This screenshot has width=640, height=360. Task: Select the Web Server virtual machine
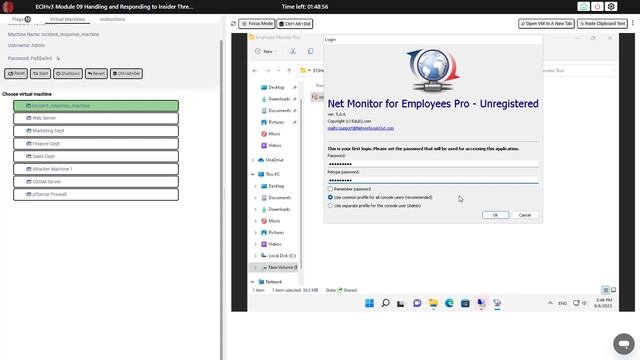tap(96, 118)
